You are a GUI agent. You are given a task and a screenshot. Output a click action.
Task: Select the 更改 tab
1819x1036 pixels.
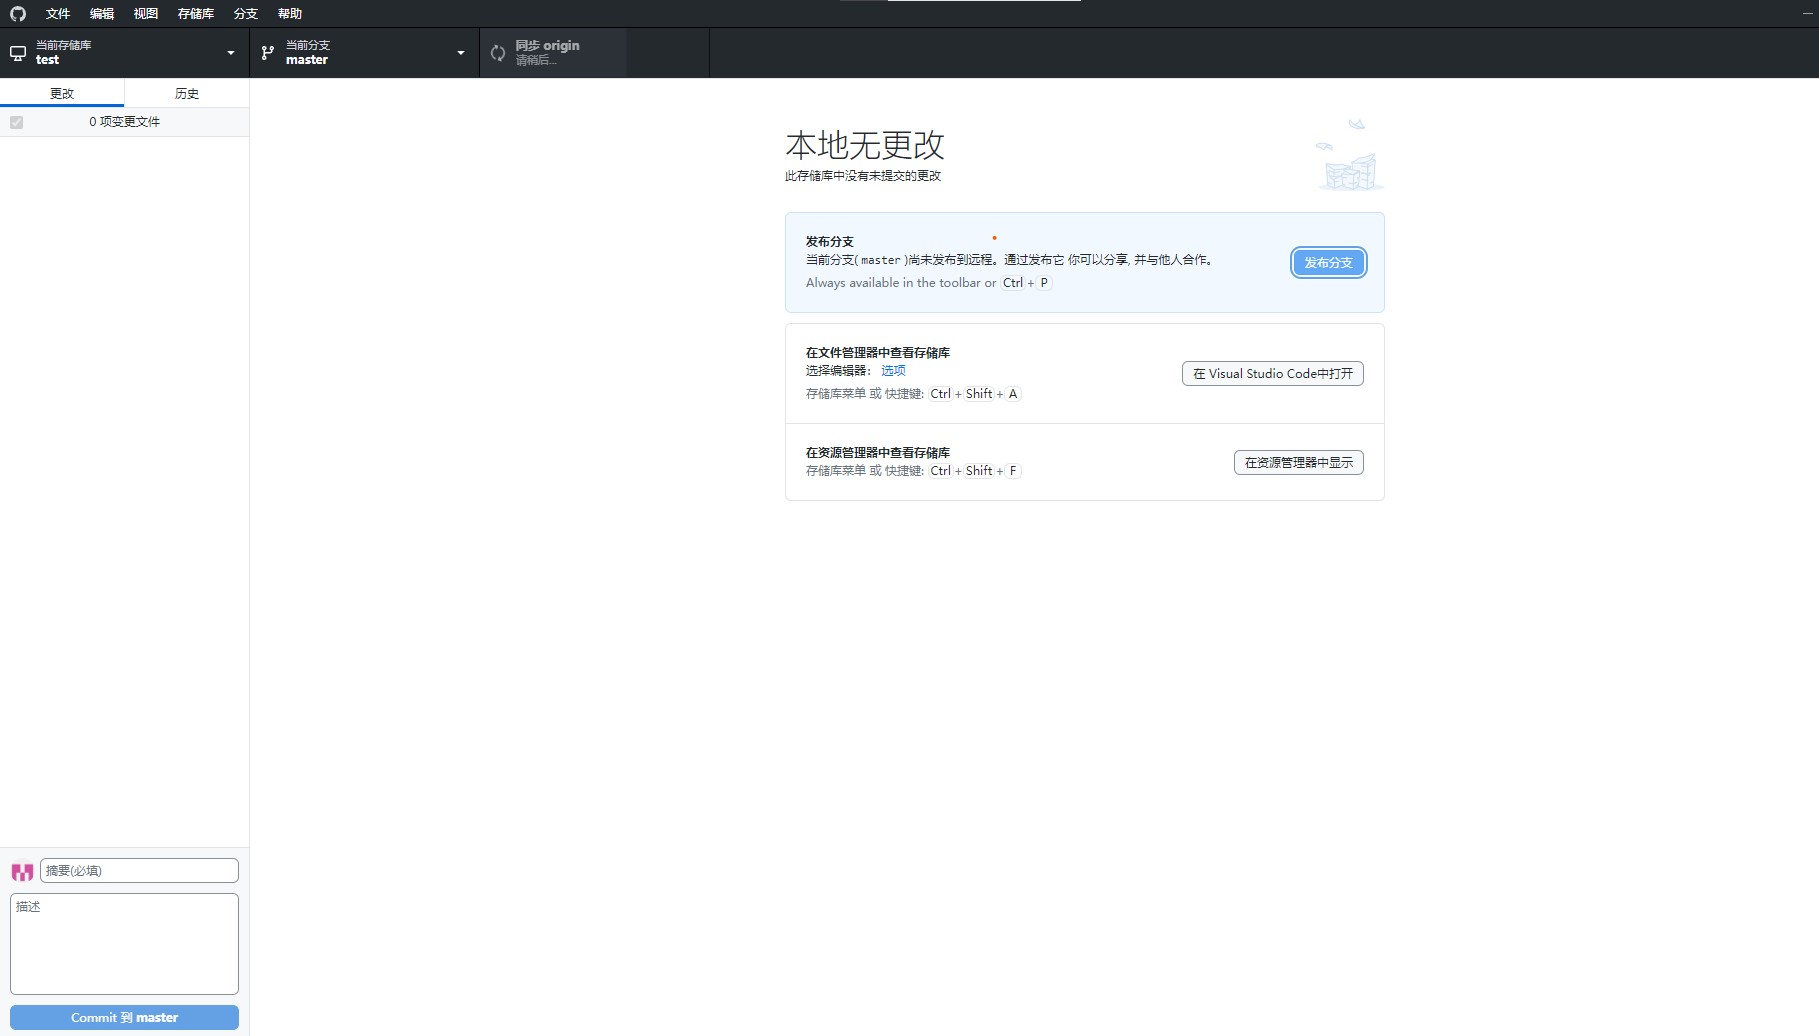(62, 92)
